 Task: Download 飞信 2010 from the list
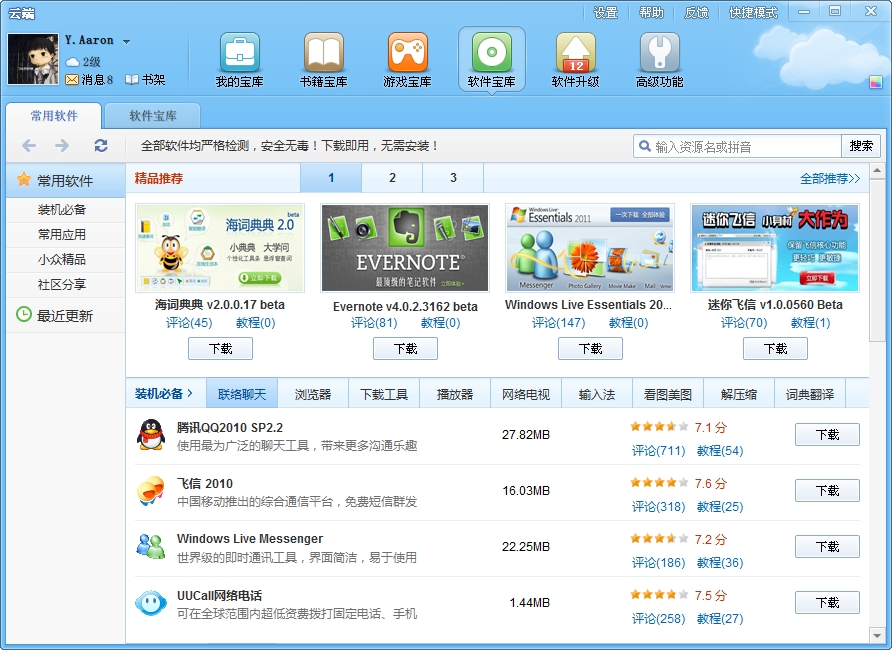tap(827, 490)
